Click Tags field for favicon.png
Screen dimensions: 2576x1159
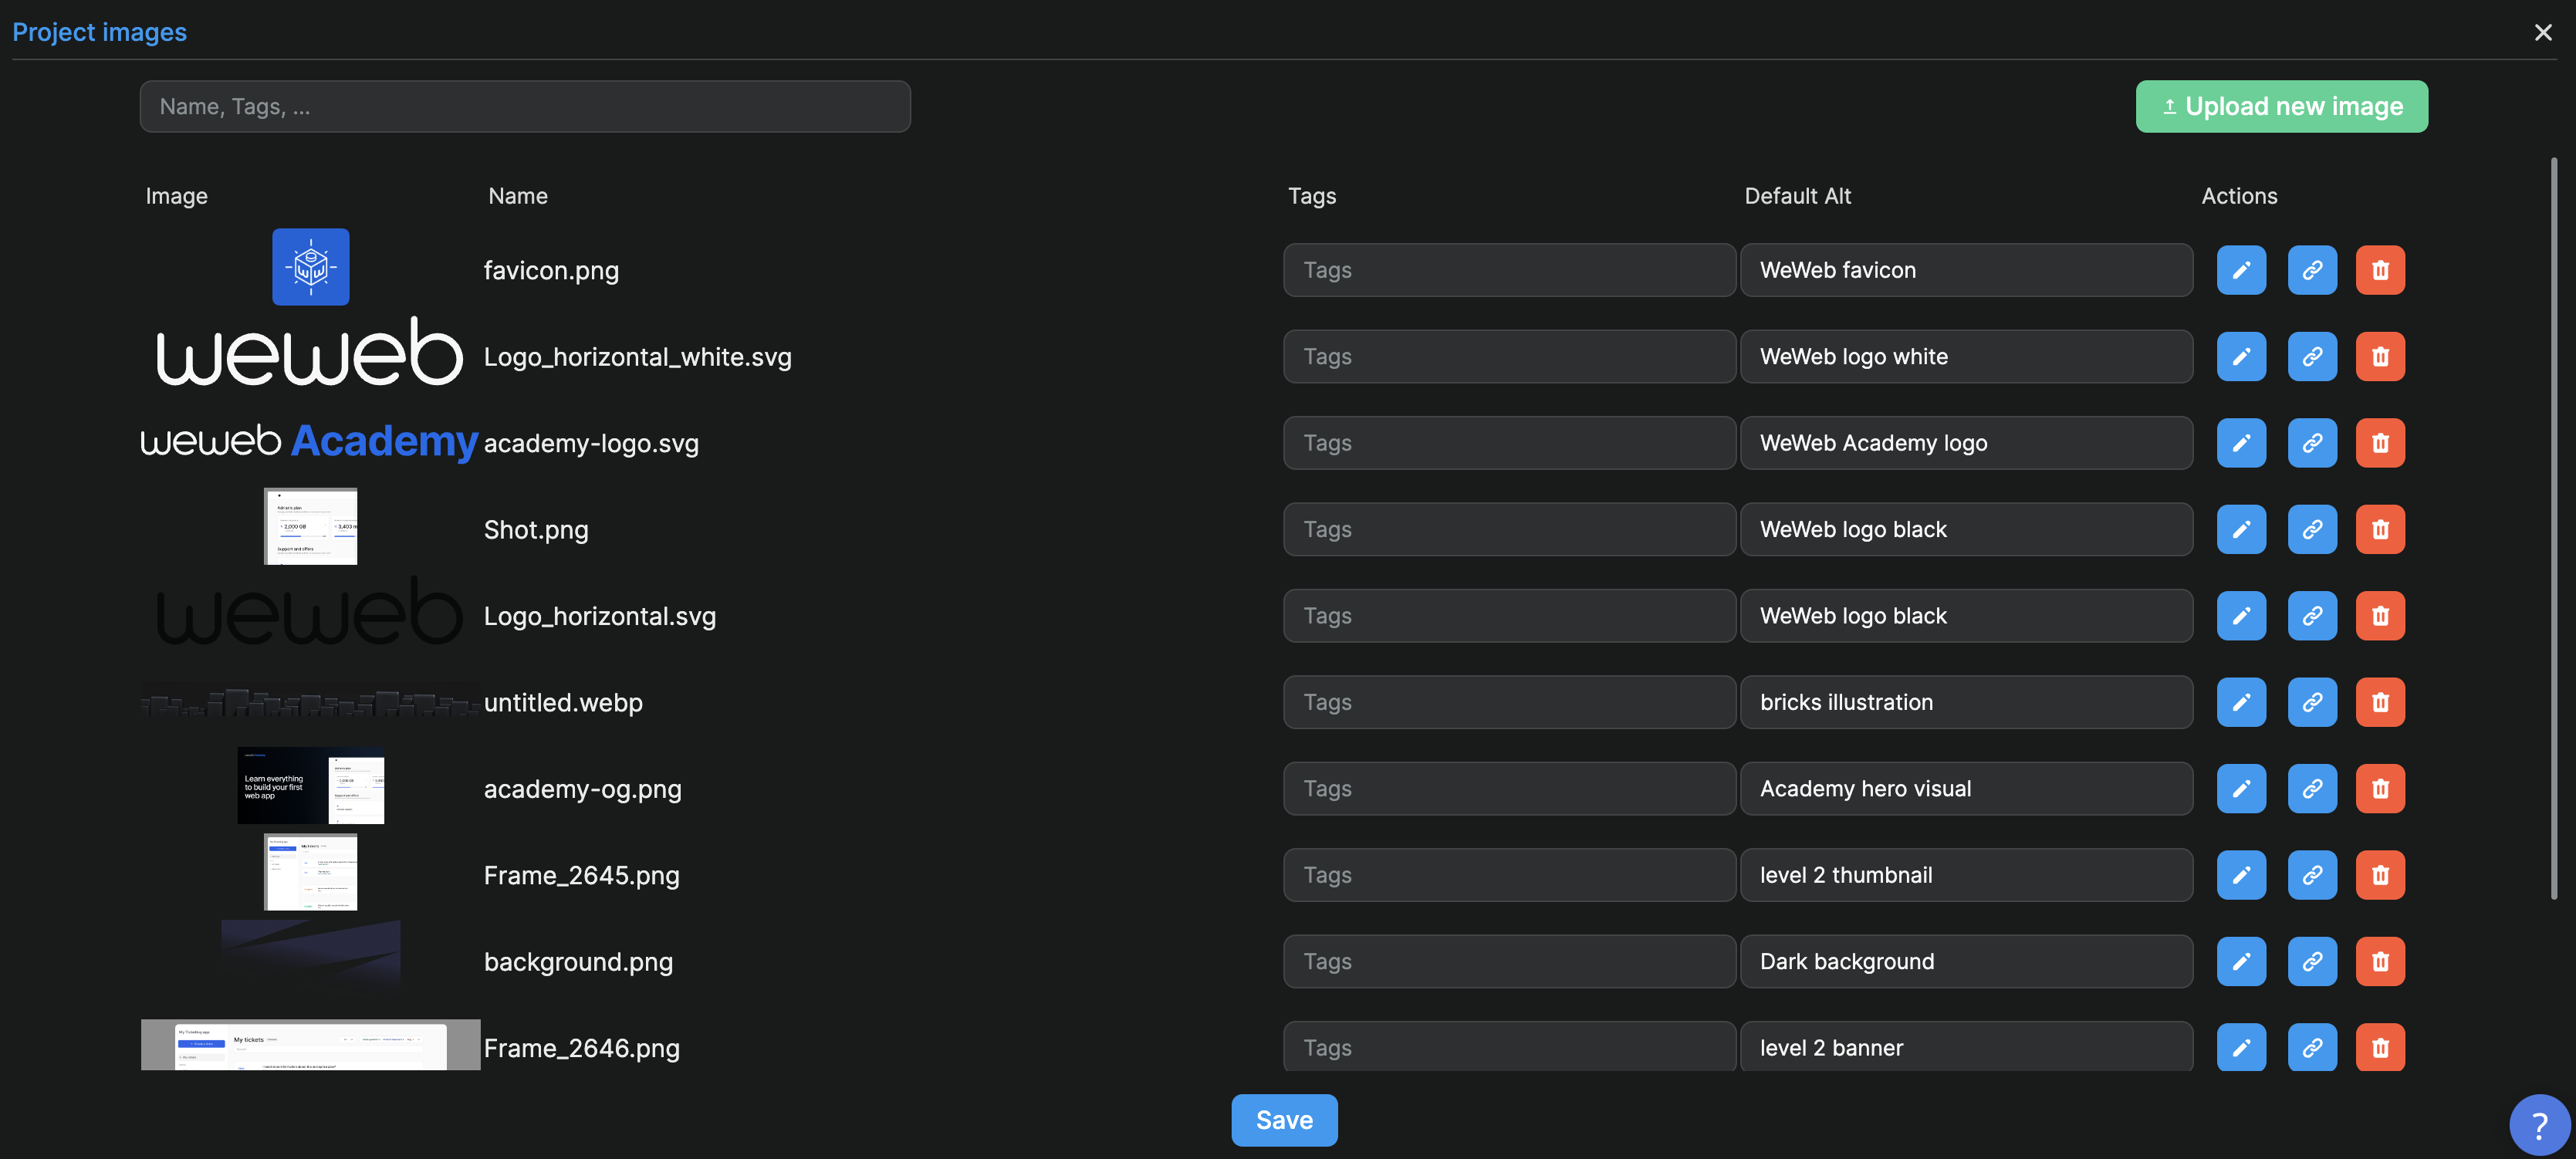(1508, 270)
